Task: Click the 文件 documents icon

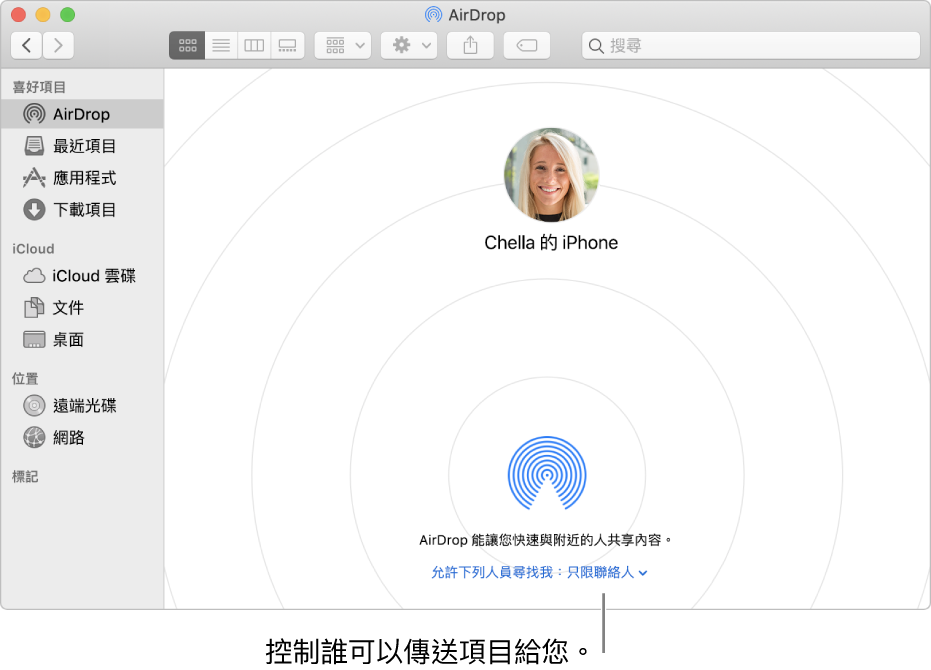Action: 34,308
